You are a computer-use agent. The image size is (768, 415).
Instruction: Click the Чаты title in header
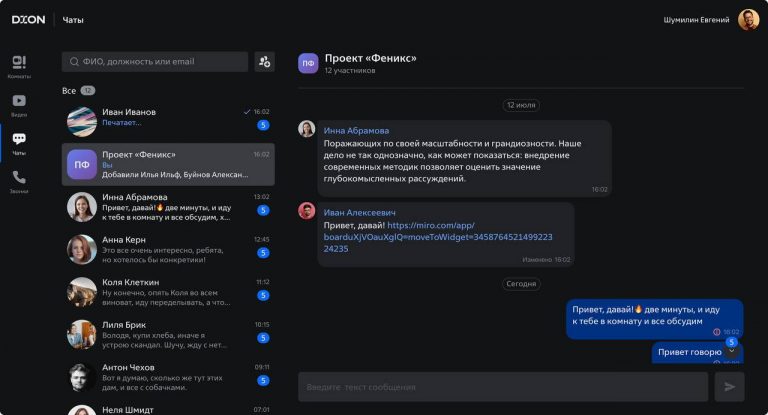[x=73, y=20]
